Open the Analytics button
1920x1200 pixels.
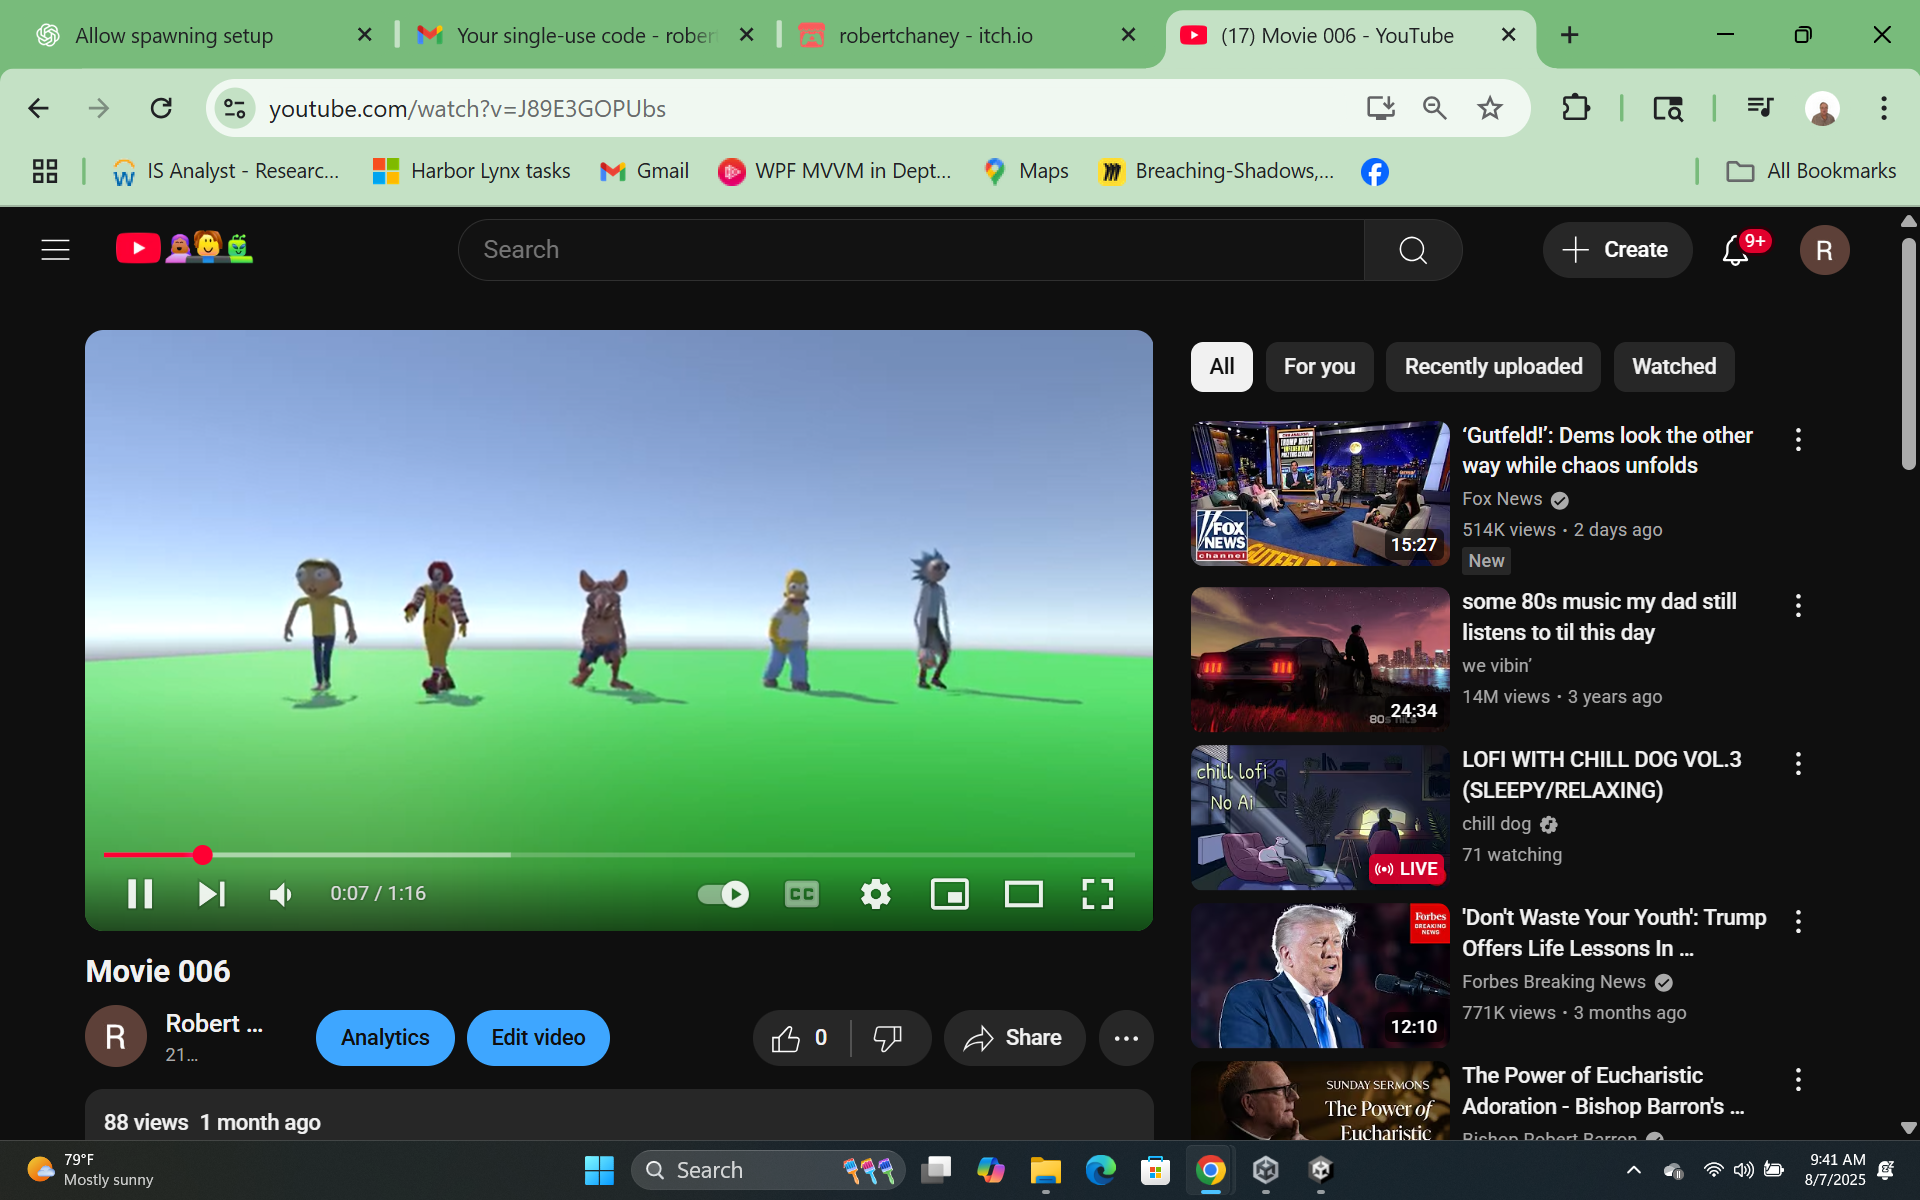(385, 1037)
